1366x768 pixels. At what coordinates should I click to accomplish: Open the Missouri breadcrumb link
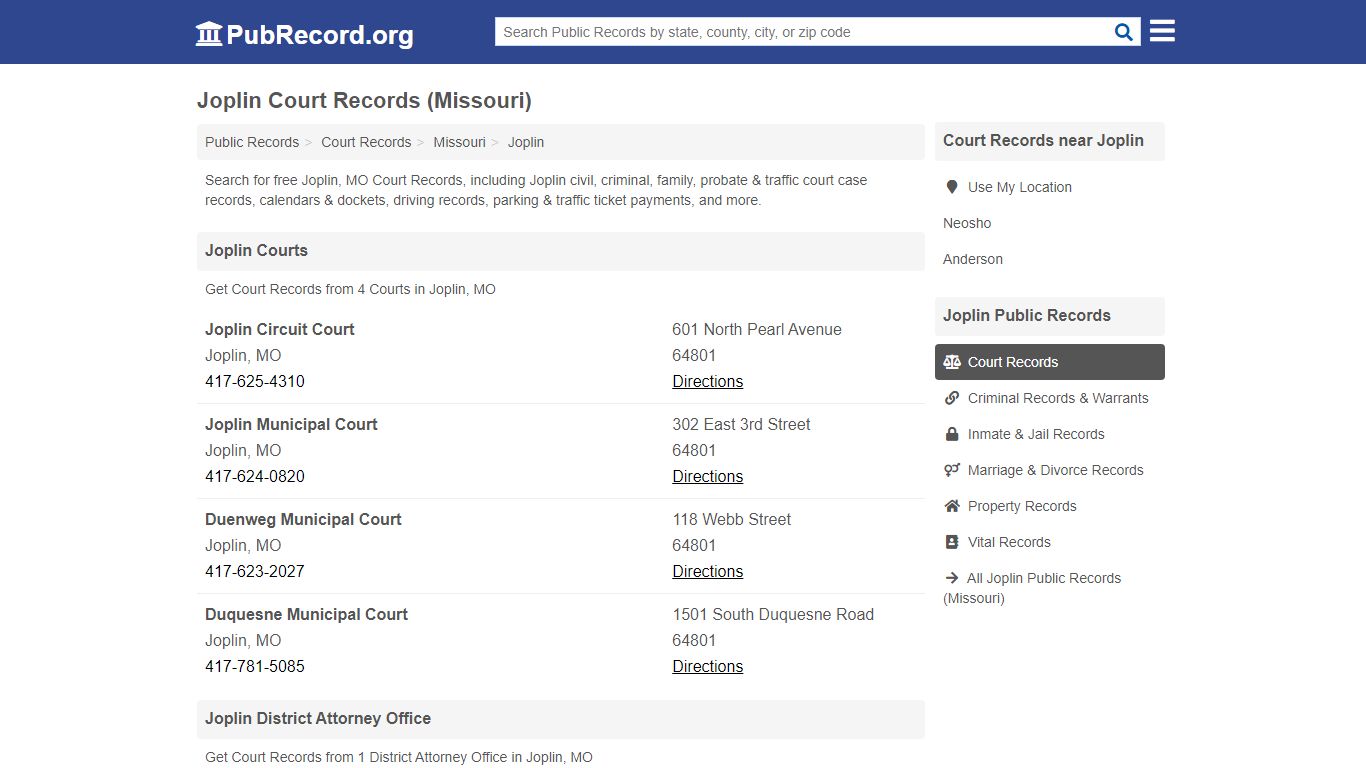point(459,142)
